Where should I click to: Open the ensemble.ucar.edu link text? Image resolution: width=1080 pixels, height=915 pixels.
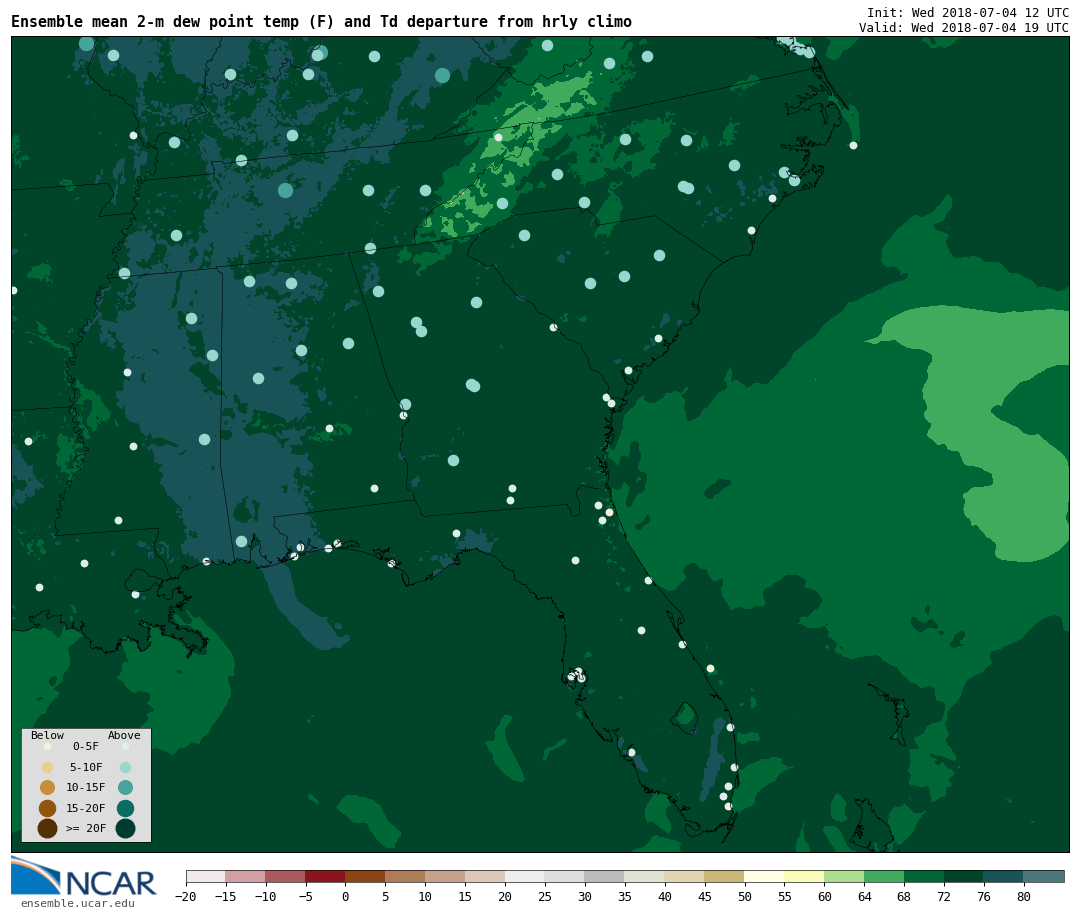78,903
